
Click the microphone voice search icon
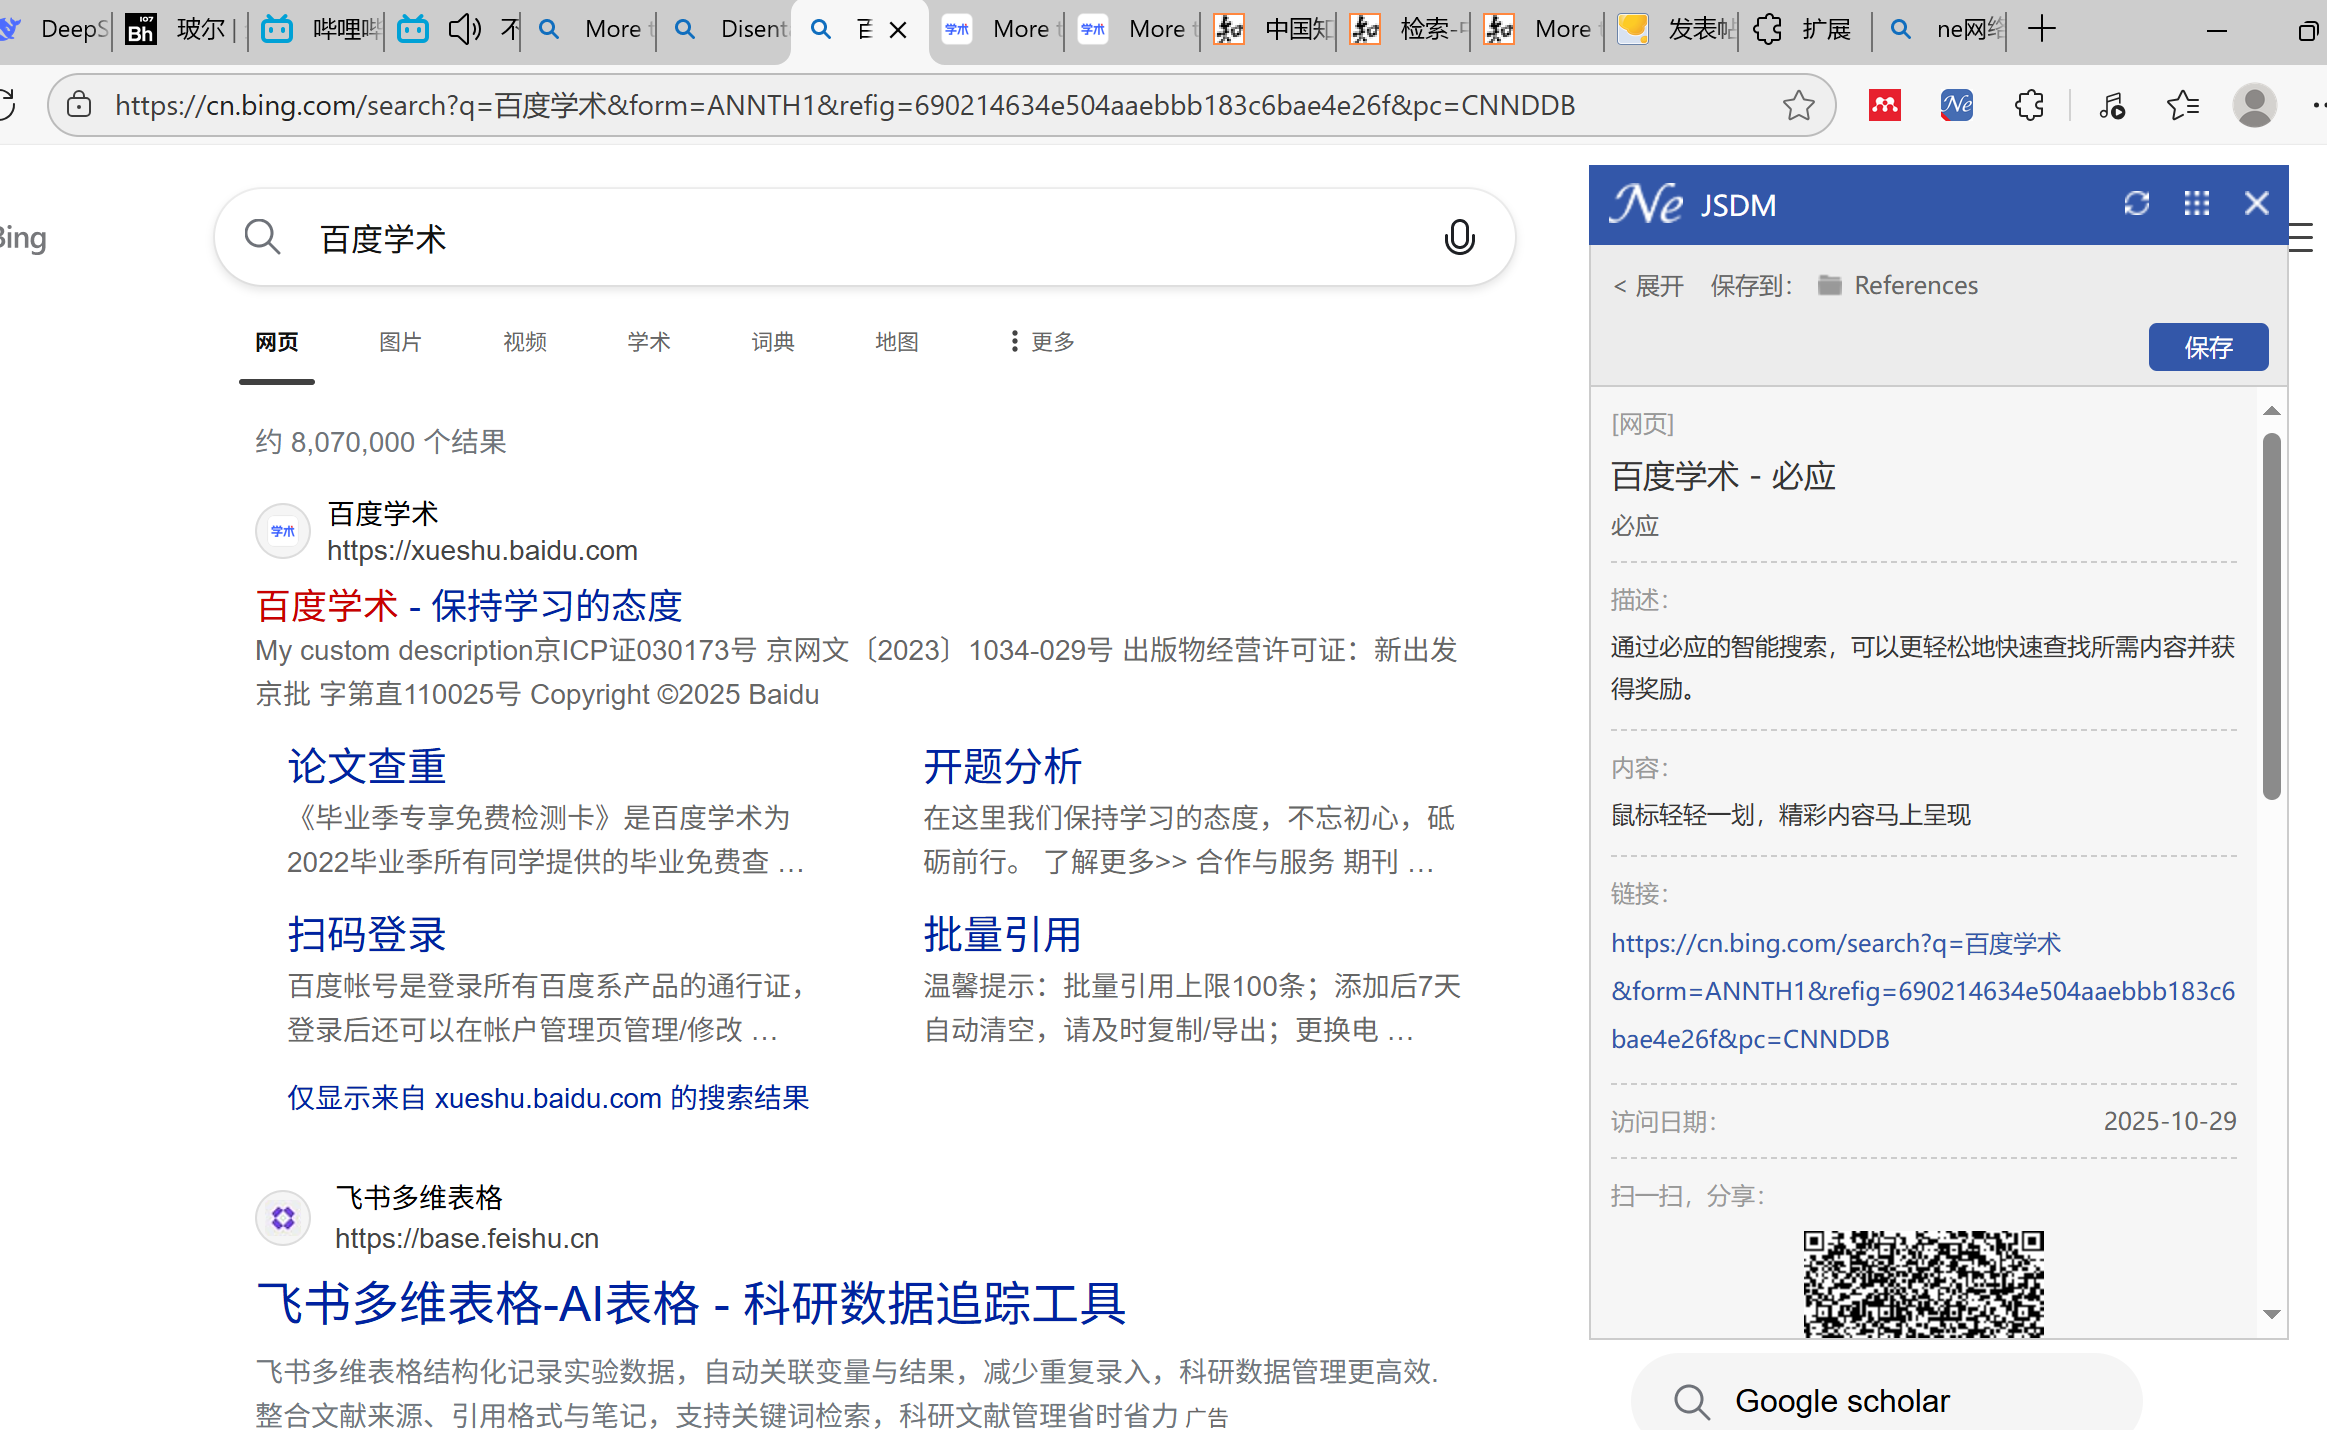[1459, 238]
